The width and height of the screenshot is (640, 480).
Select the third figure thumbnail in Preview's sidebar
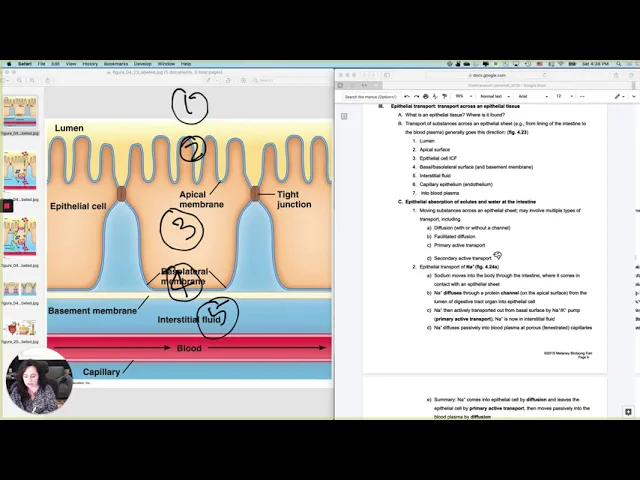click(20, 237)
